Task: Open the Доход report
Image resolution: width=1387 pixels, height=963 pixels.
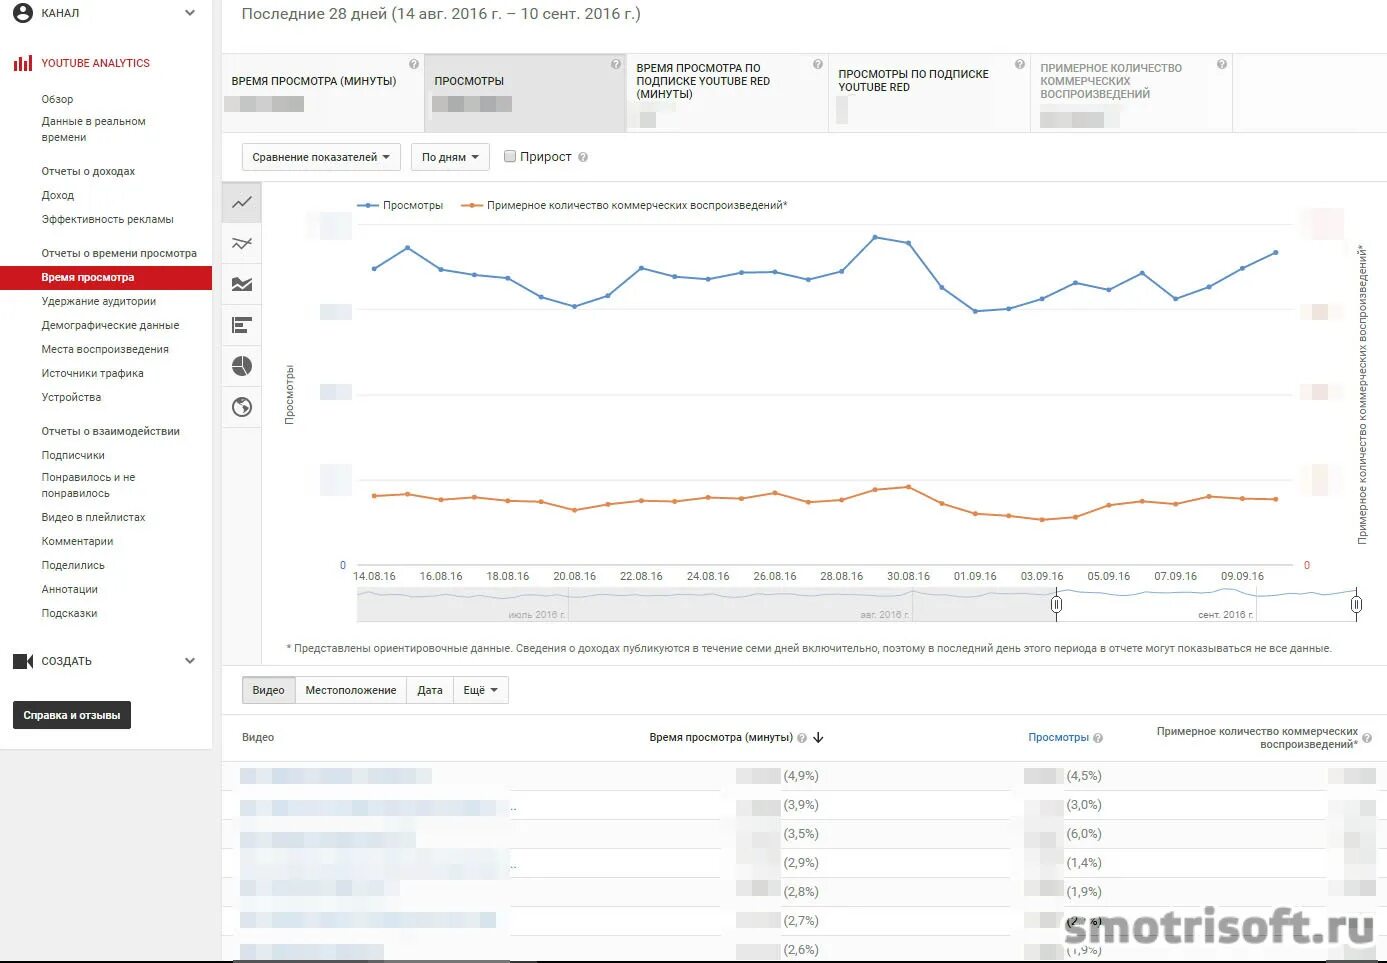Action: point(58,195)
